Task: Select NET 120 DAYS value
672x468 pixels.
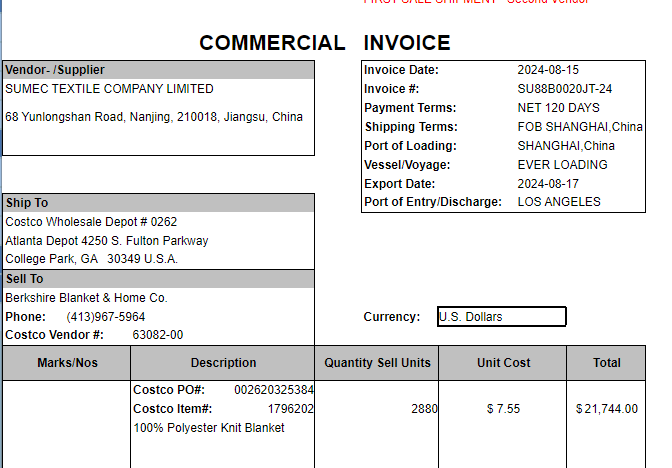Action: tap(558, 108)
